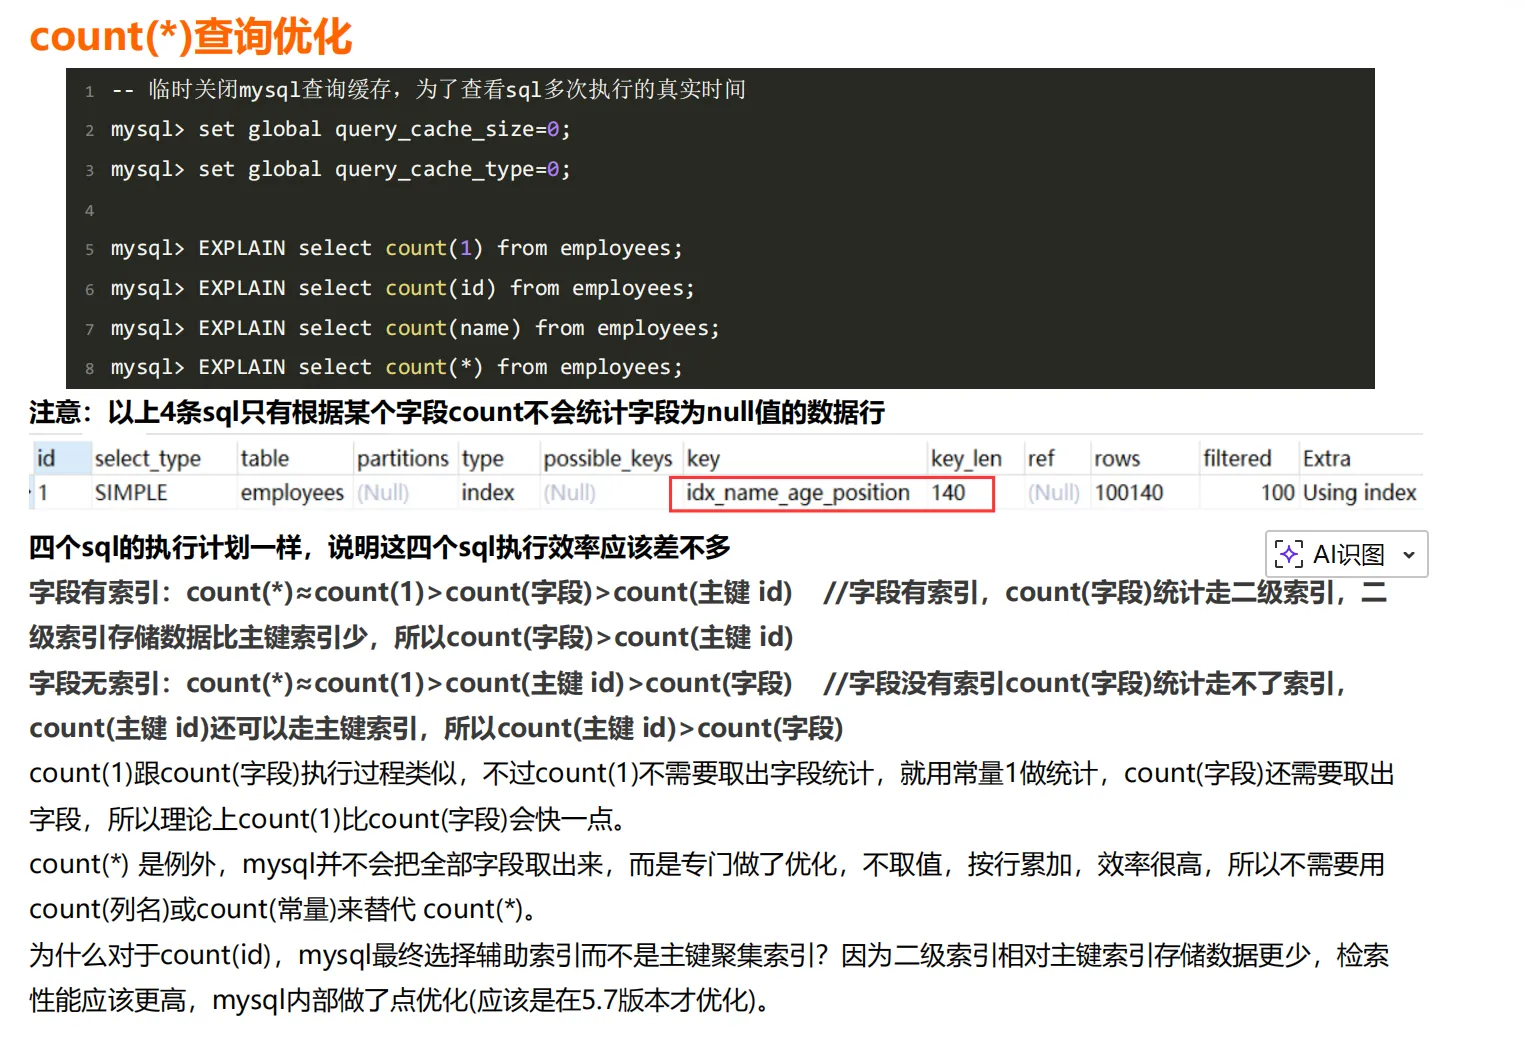This screenshot has height=1053, width=1525.
Task: Click the id value 1 cell
Action: [43, 493]
